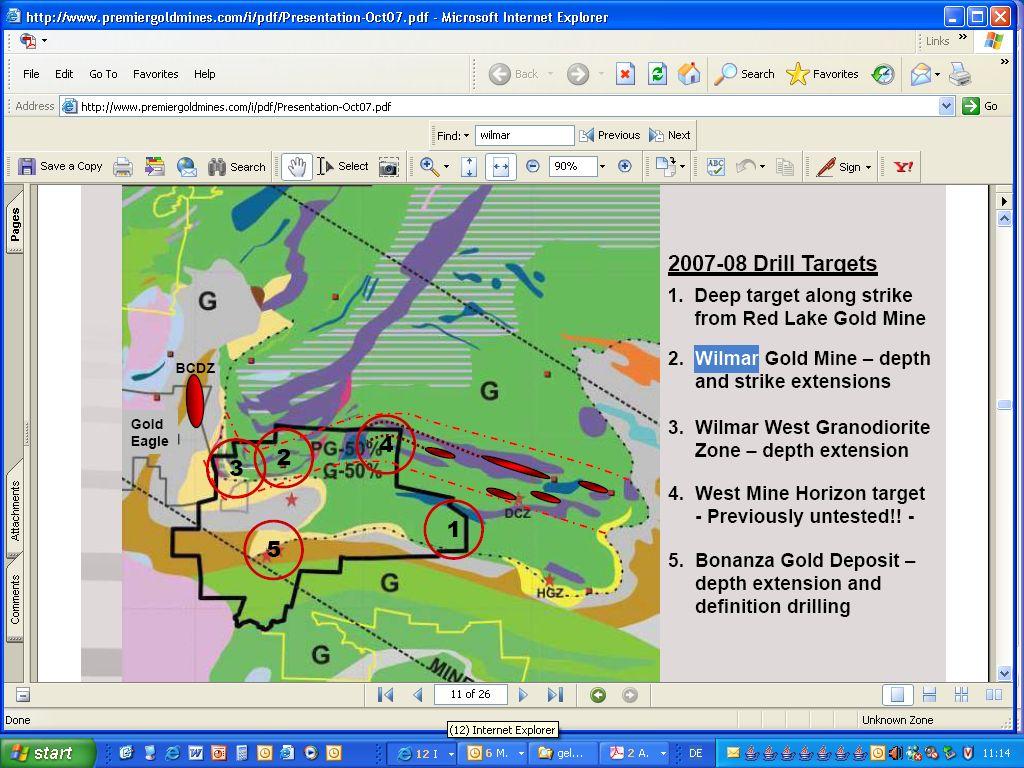Click Next to find the next match
The width and height of the screenshot is (1024, 768).
click(x=670, y=135)
